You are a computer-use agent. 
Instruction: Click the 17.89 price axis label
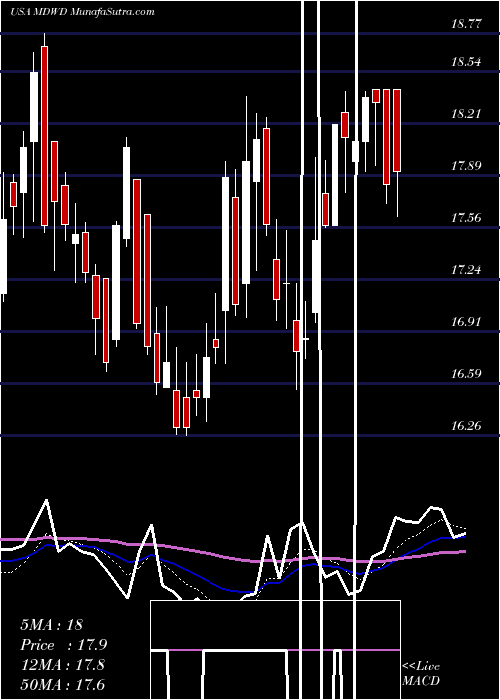[x=466, y=166]
